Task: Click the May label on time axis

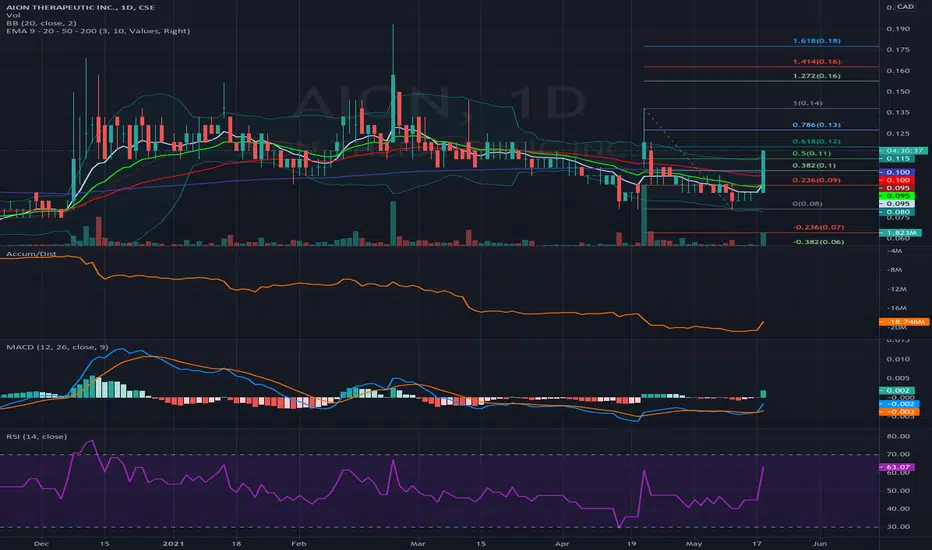Action: point(694,543)
